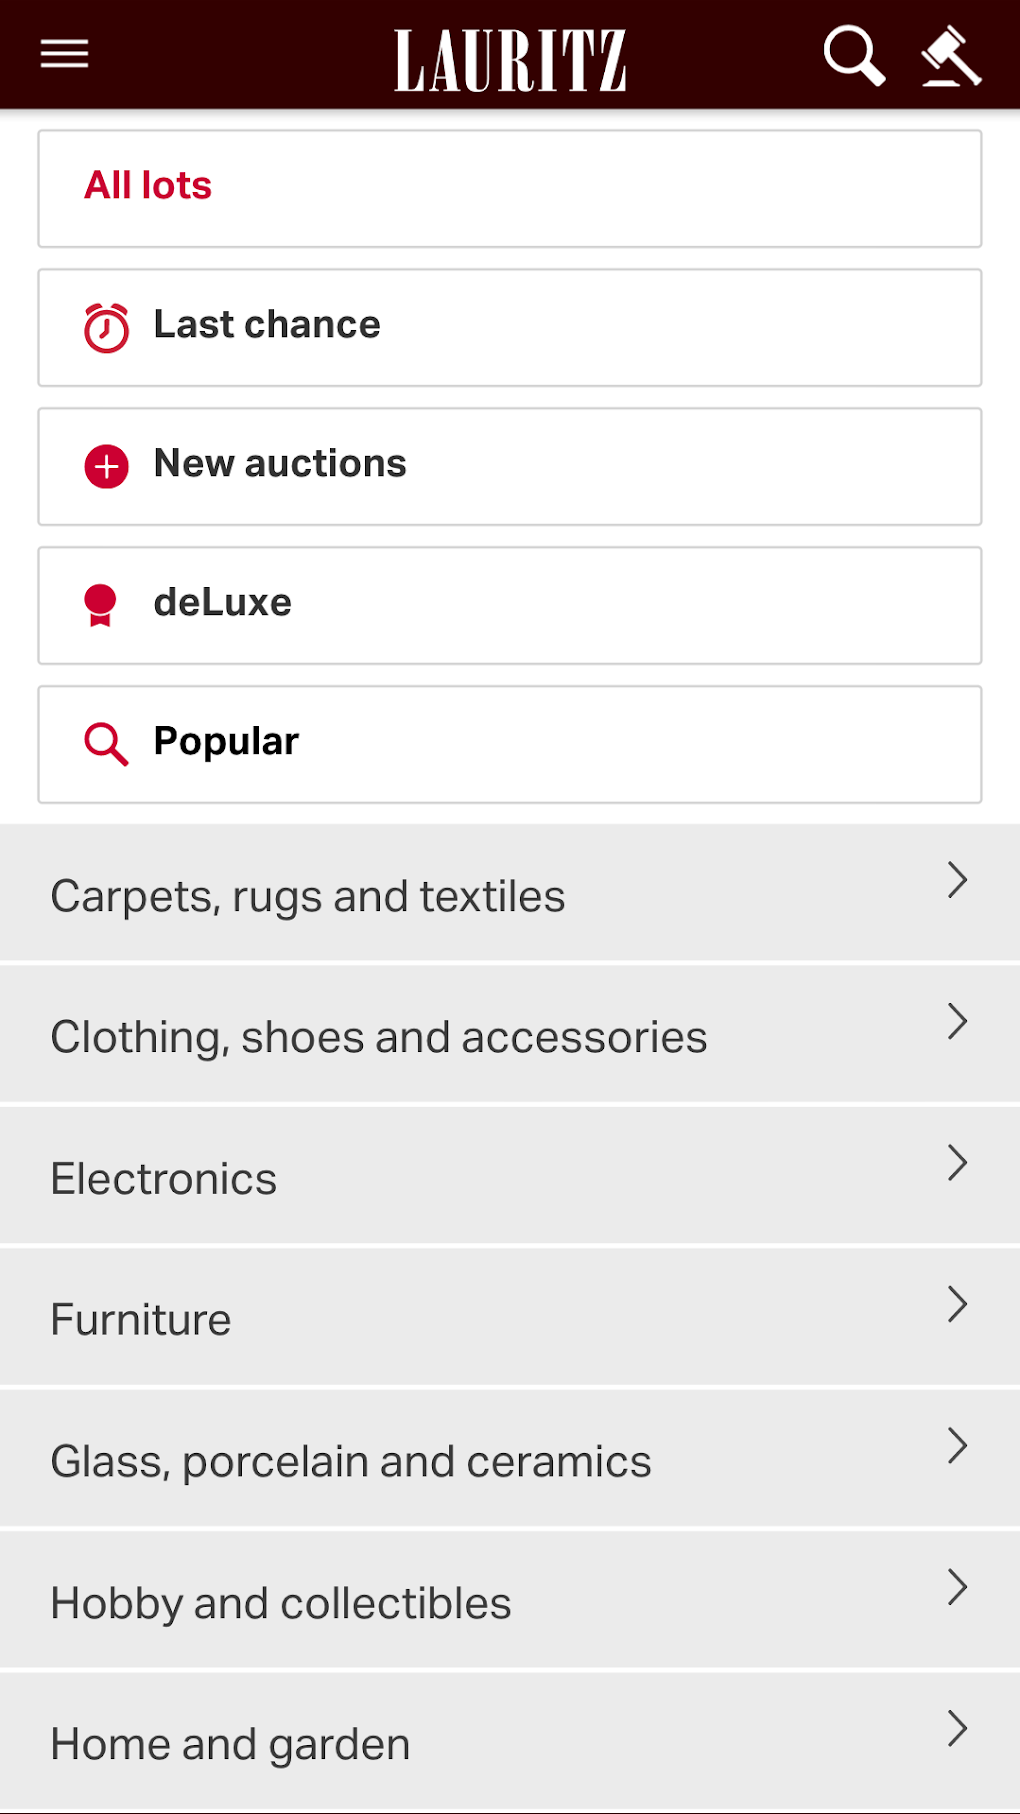1020x1814 pixels.
Task: Open the auction gavel icon
Action: pyautogui.click(x=951, y=56)
